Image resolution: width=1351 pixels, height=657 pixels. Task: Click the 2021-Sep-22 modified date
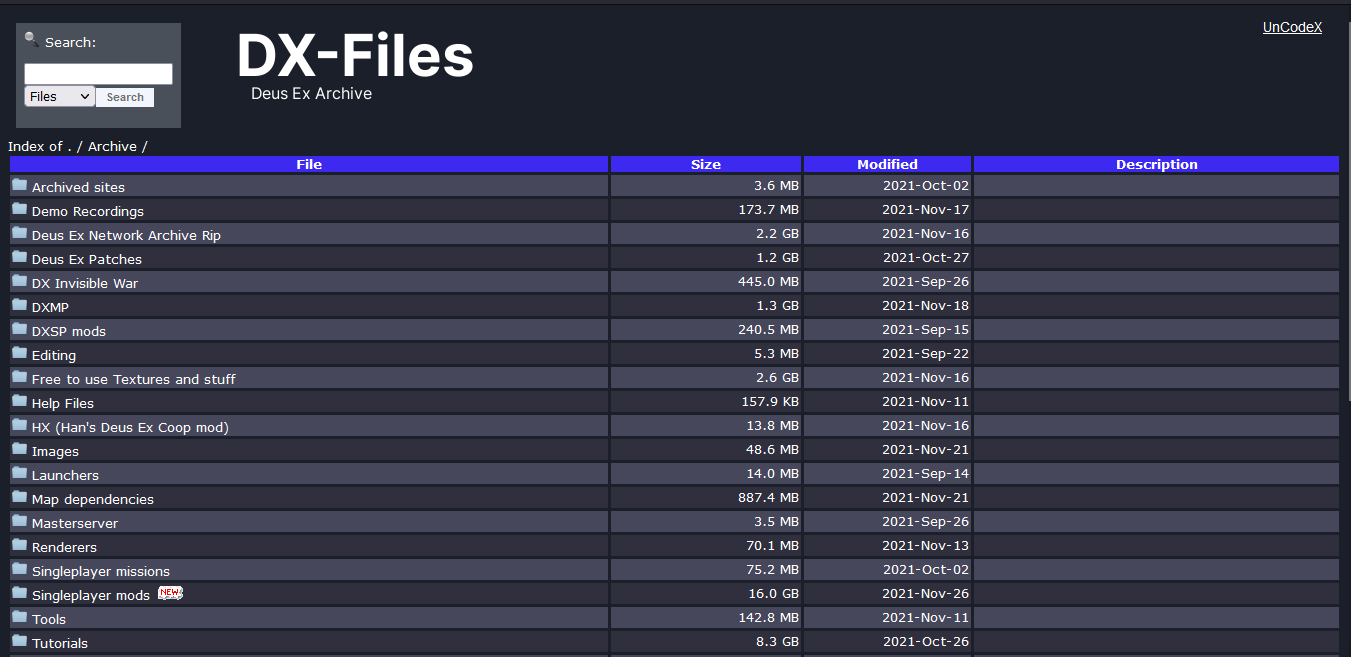click(x=926, y=353)
